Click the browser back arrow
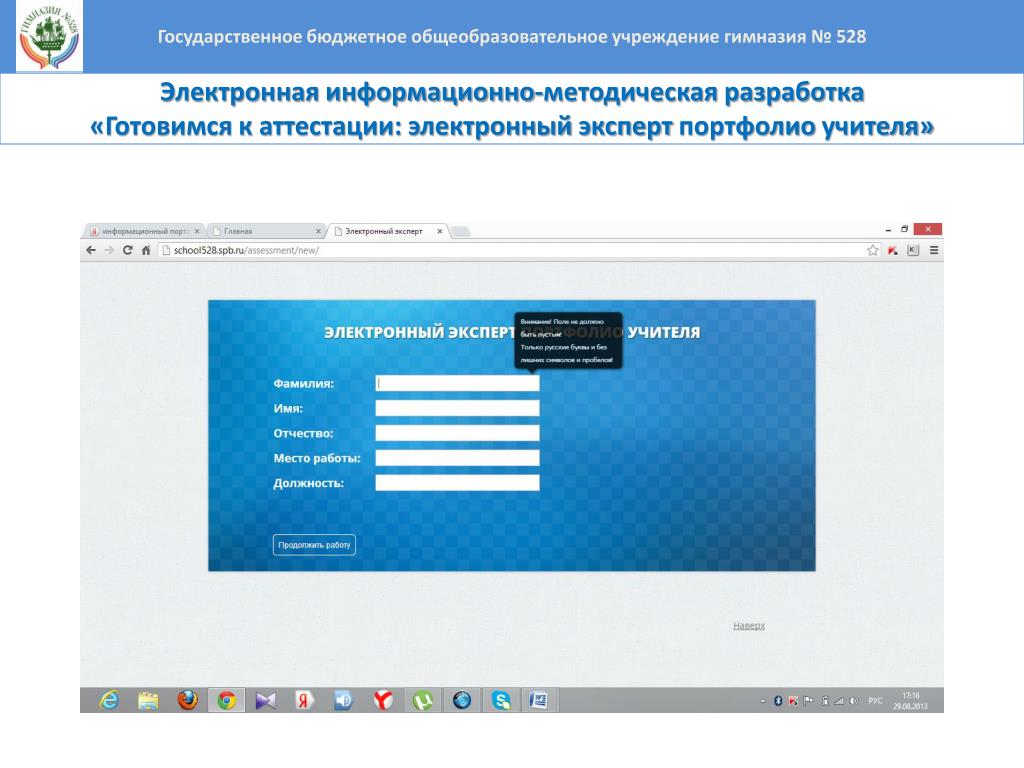This screenshot has width=1024, height=768. [92, 250]
